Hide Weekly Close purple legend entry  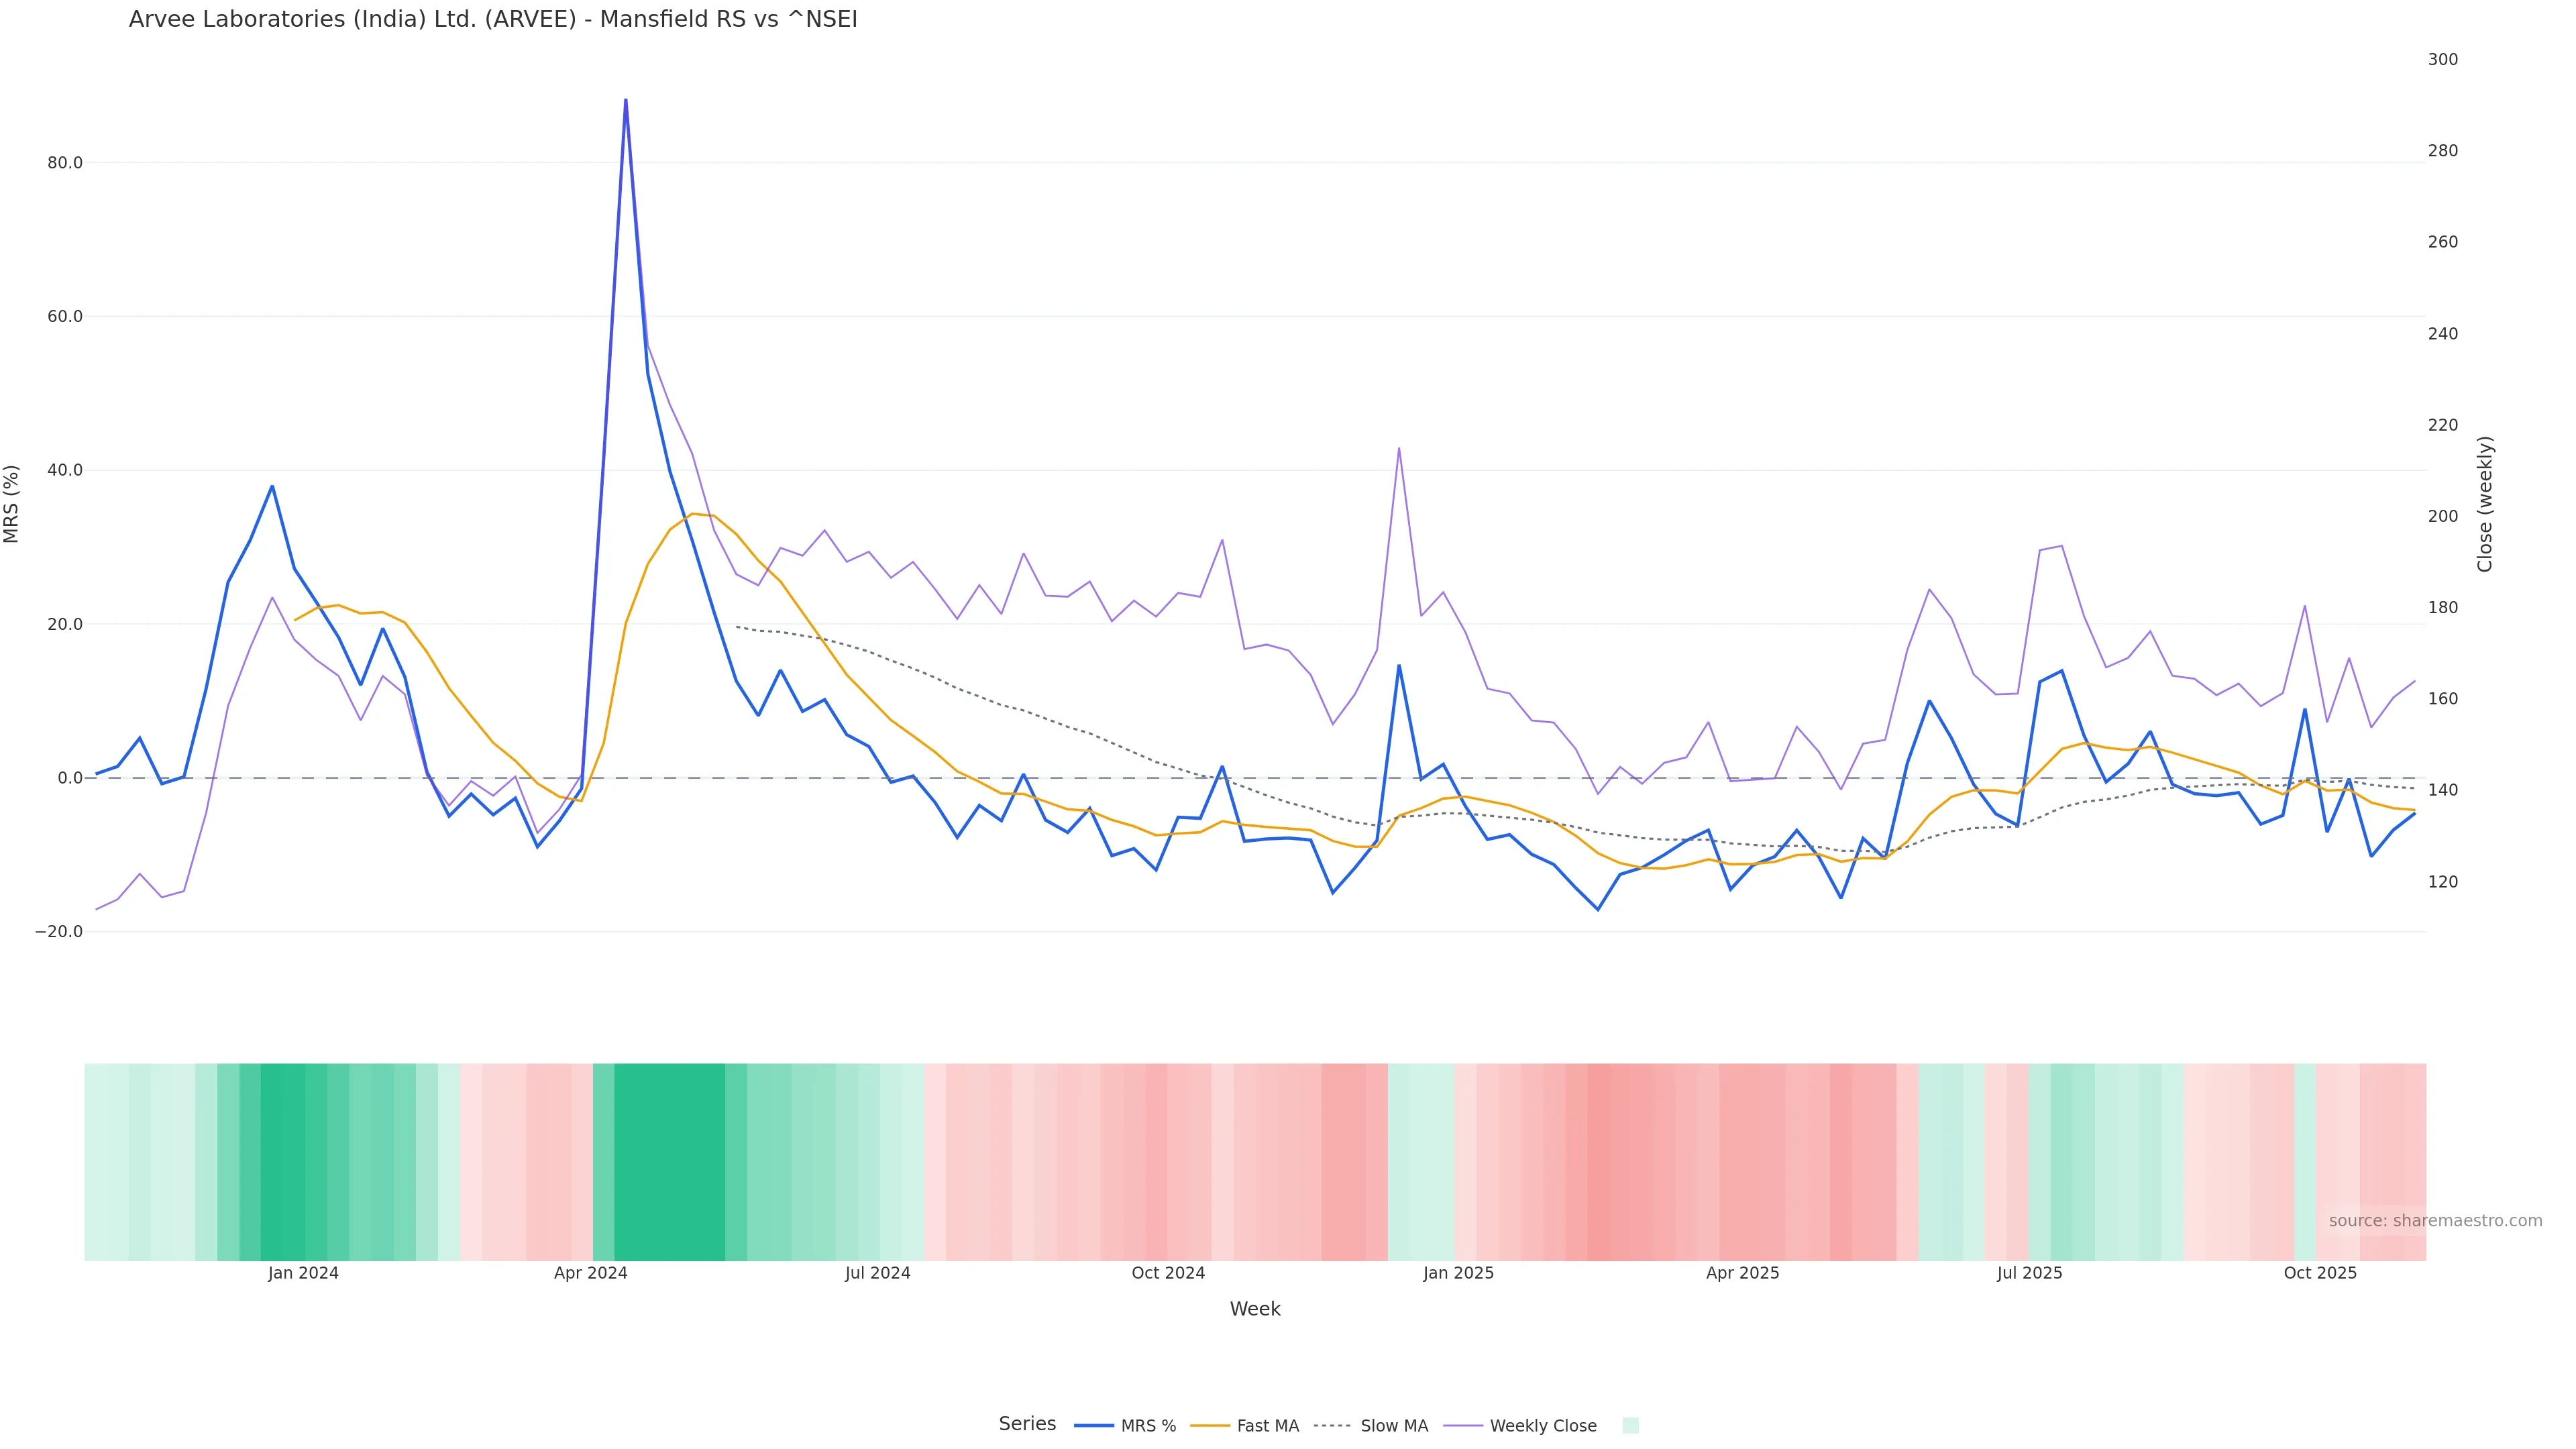pyautogui.click(x=1542, y=1426)
